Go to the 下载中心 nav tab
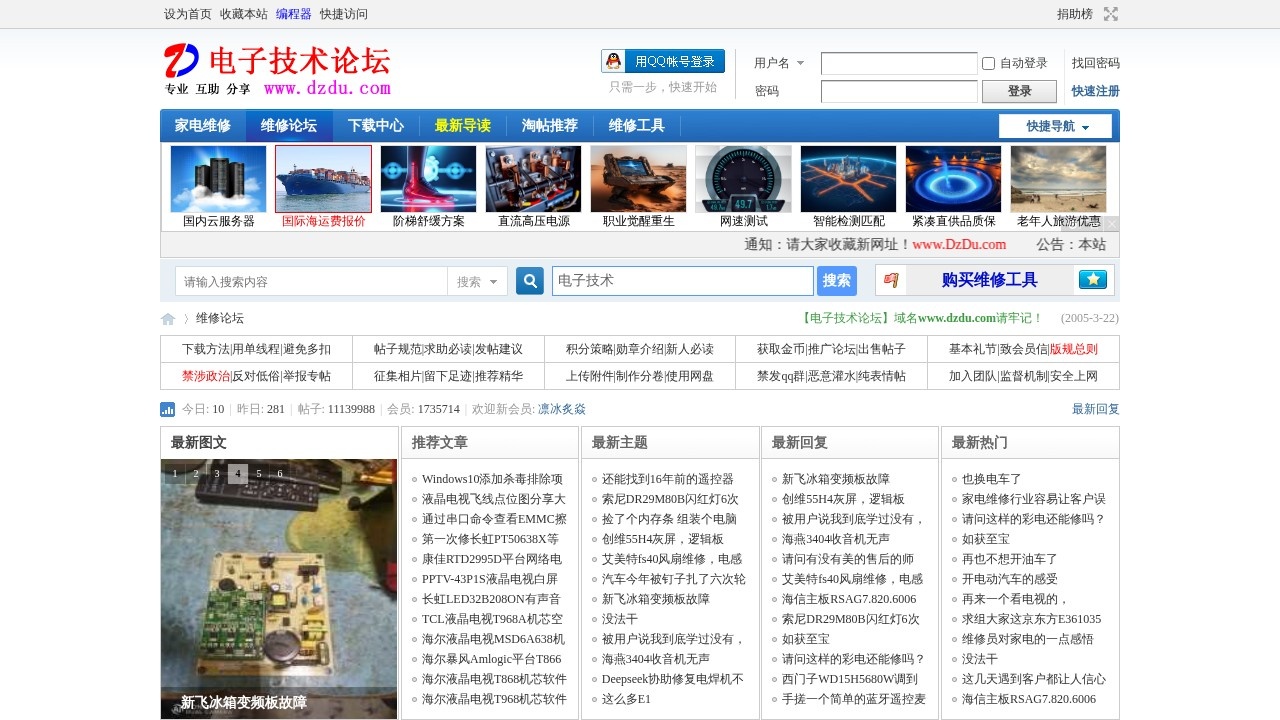 click(x=376, y=125)
